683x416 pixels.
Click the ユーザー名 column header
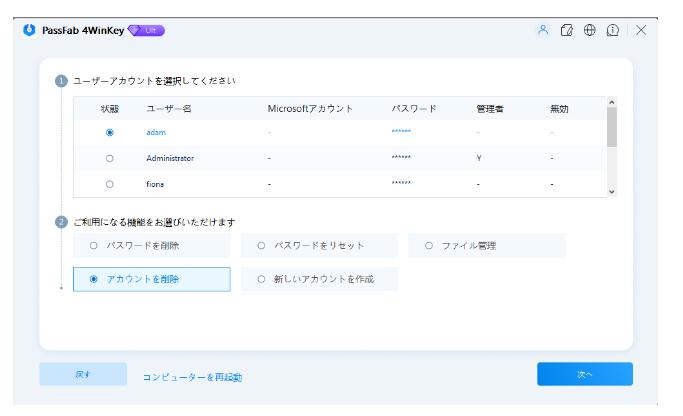[169, 108]
